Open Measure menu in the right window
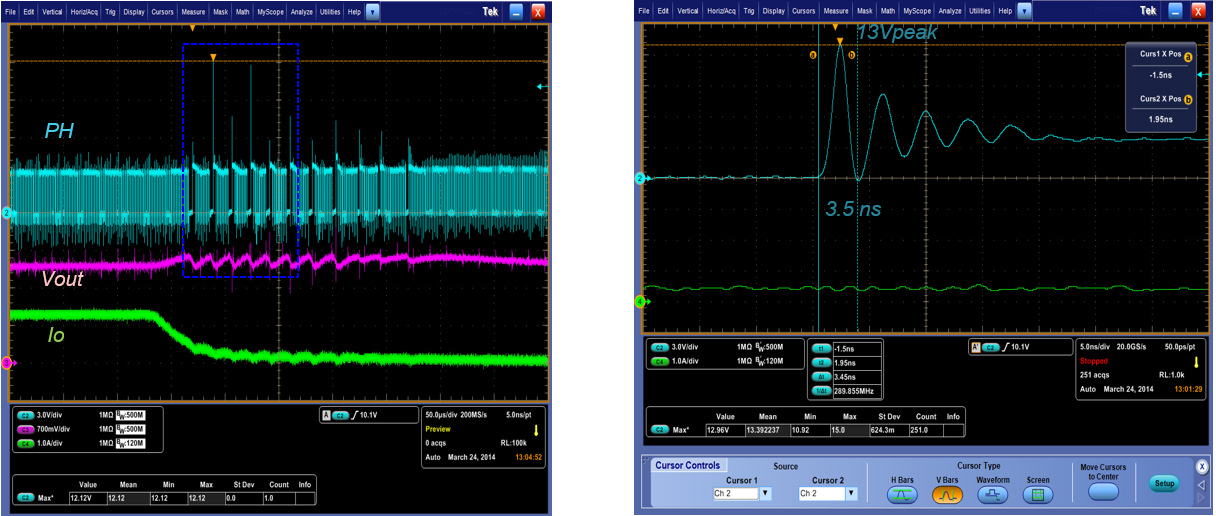This screenshot has height=516, width=1216. [x=835, y=11]
